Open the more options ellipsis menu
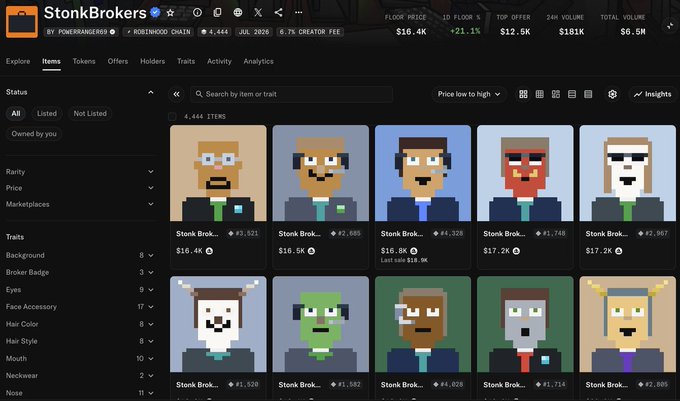The width and height of the screenshot is (680, 401). click(x=298, y=13)
